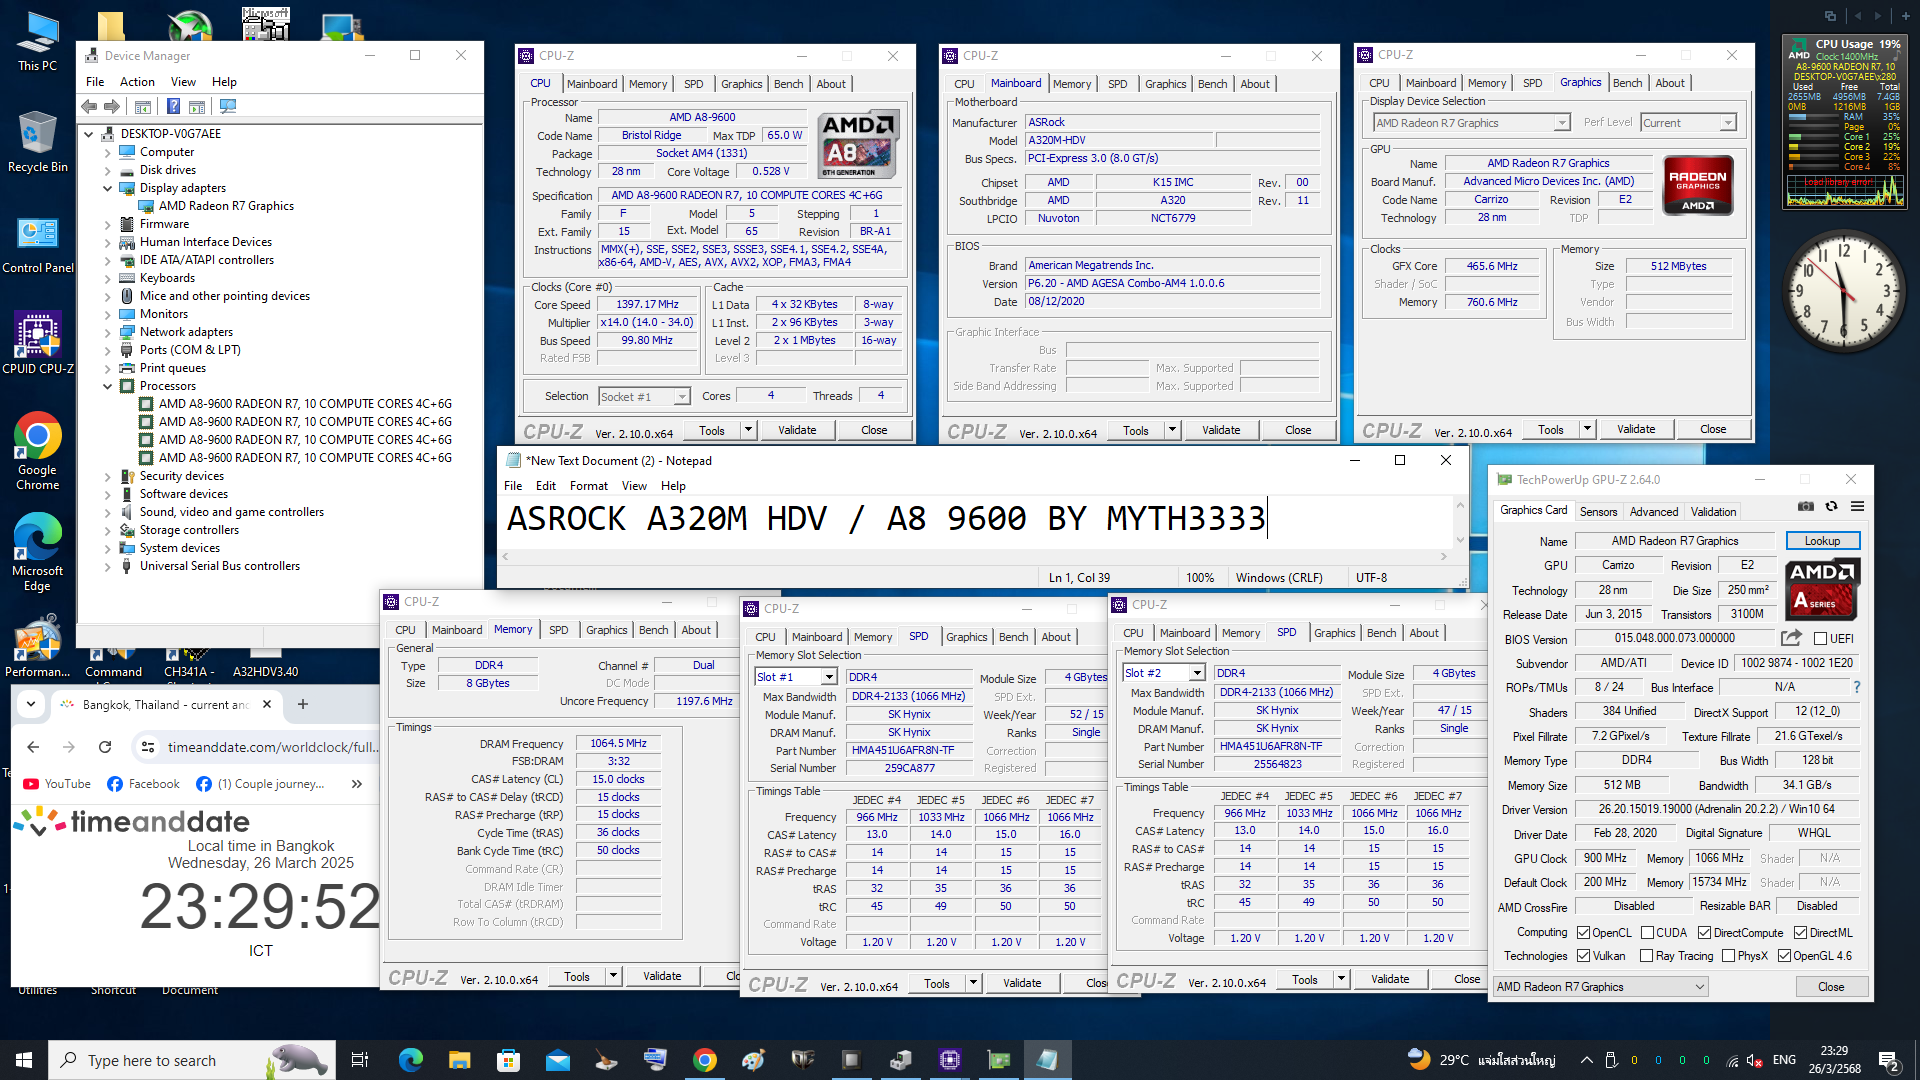
Task: Open Recycle Bin on desktop
Action: tap(38, 141)
